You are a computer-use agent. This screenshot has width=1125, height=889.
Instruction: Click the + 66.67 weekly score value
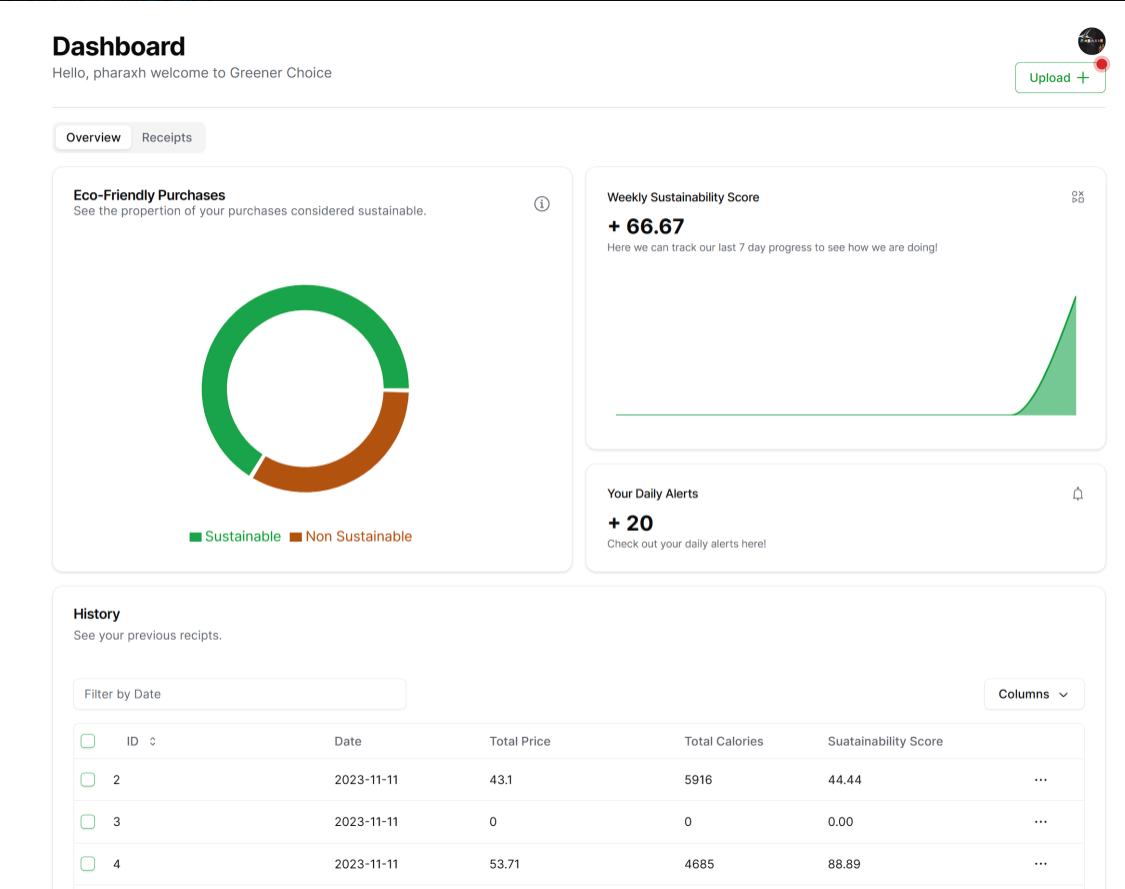click(x=646, y=227)
